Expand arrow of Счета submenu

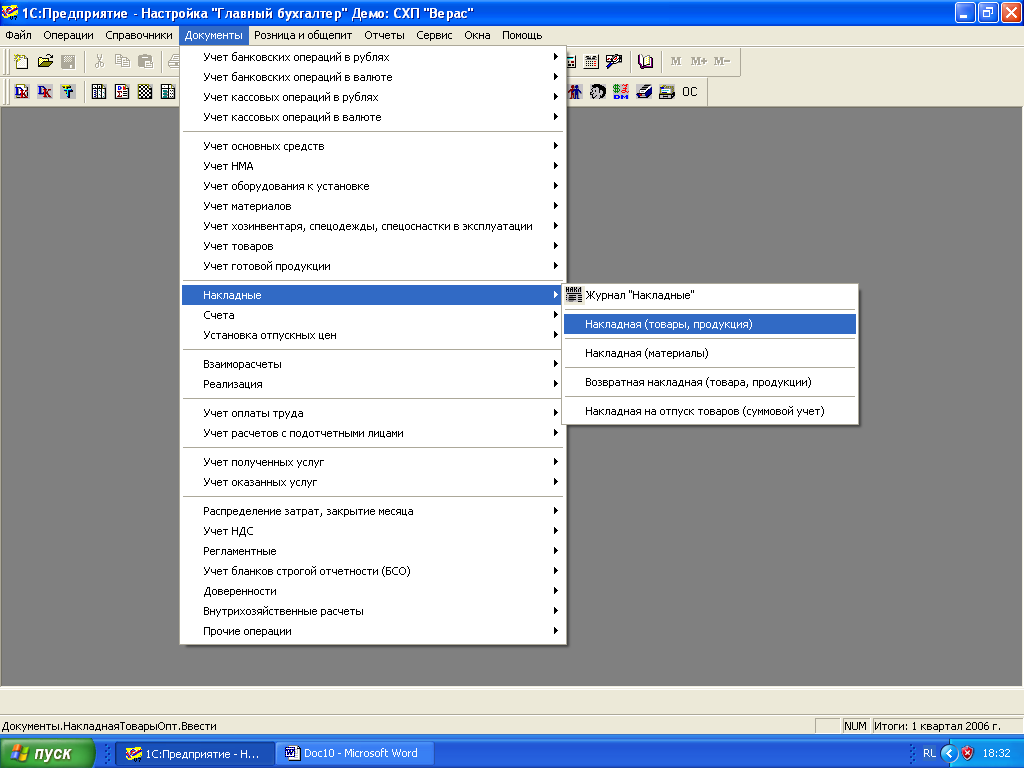click(556, 315)
